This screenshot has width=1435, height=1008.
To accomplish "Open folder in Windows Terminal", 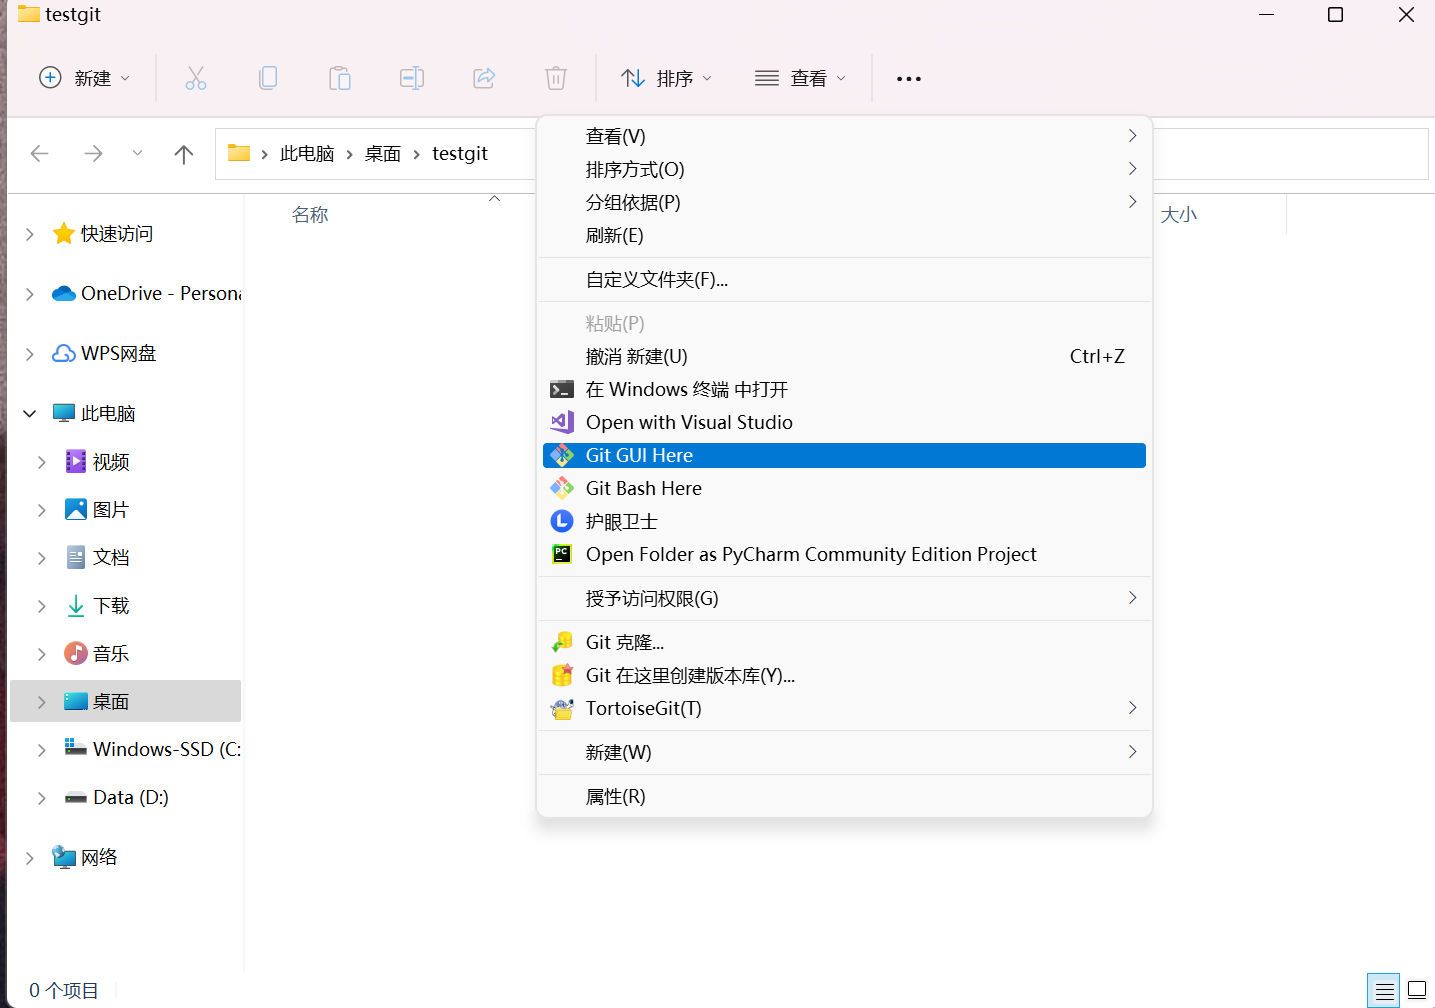I will 686,389.
